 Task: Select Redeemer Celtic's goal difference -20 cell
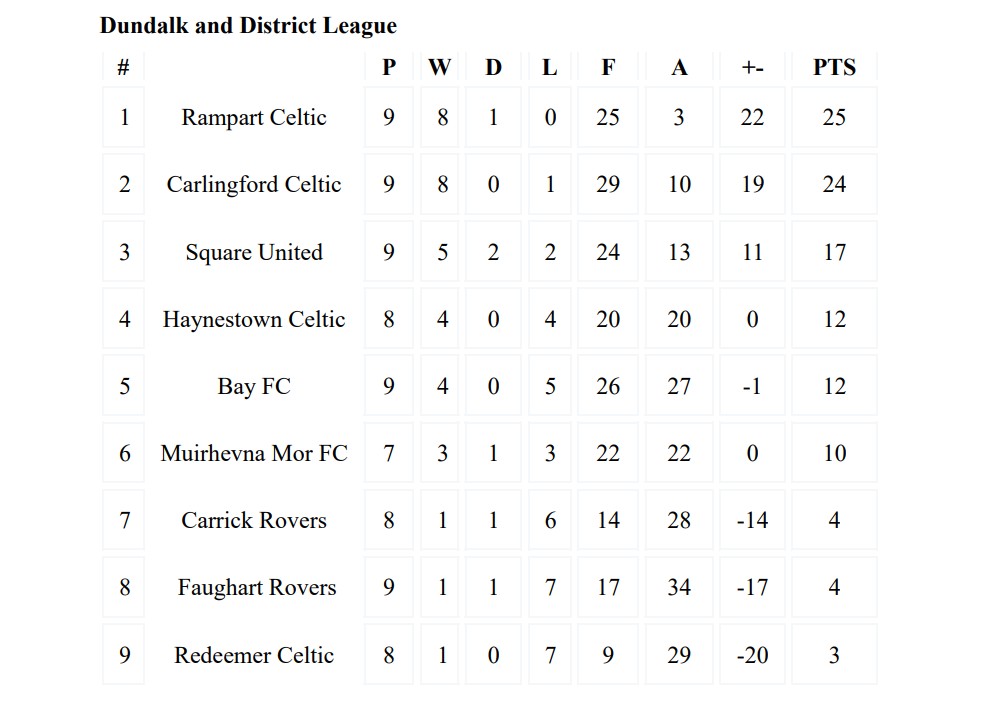(752, 655)
